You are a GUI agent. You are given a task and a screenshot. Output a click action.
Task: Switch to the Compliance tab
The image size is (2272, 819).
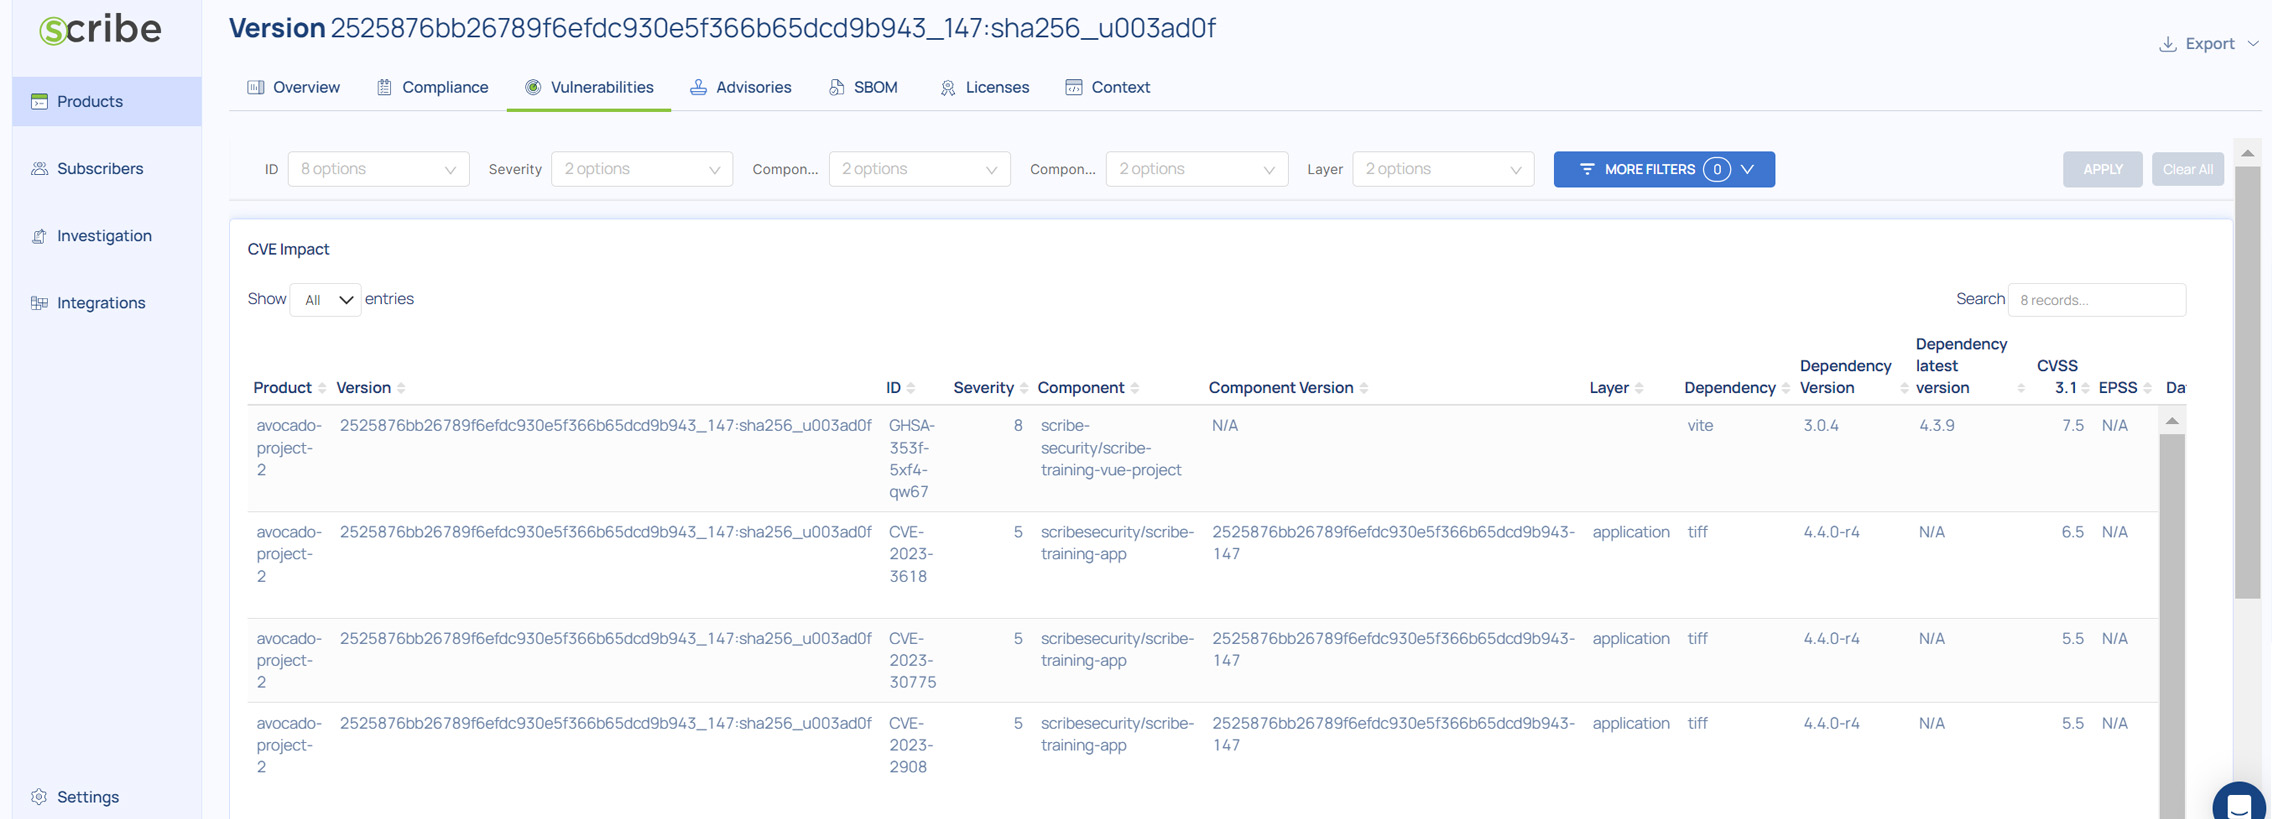(x=432, y=87)
